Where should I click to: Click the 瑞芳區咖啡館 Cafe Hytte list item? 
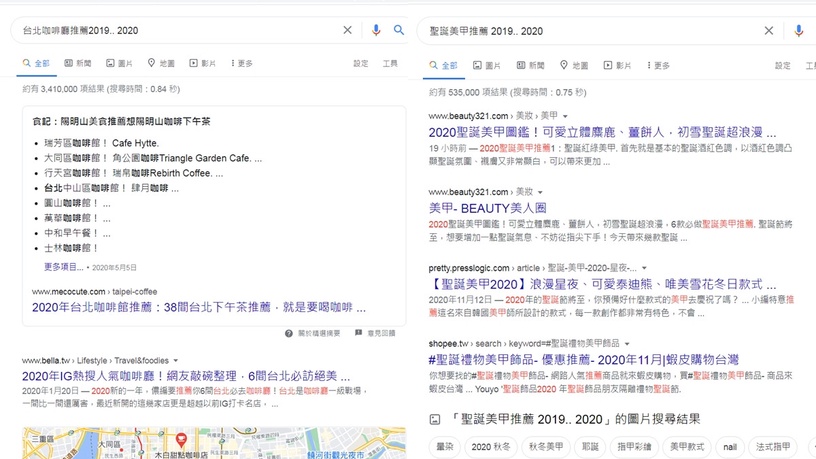(101, 143)
